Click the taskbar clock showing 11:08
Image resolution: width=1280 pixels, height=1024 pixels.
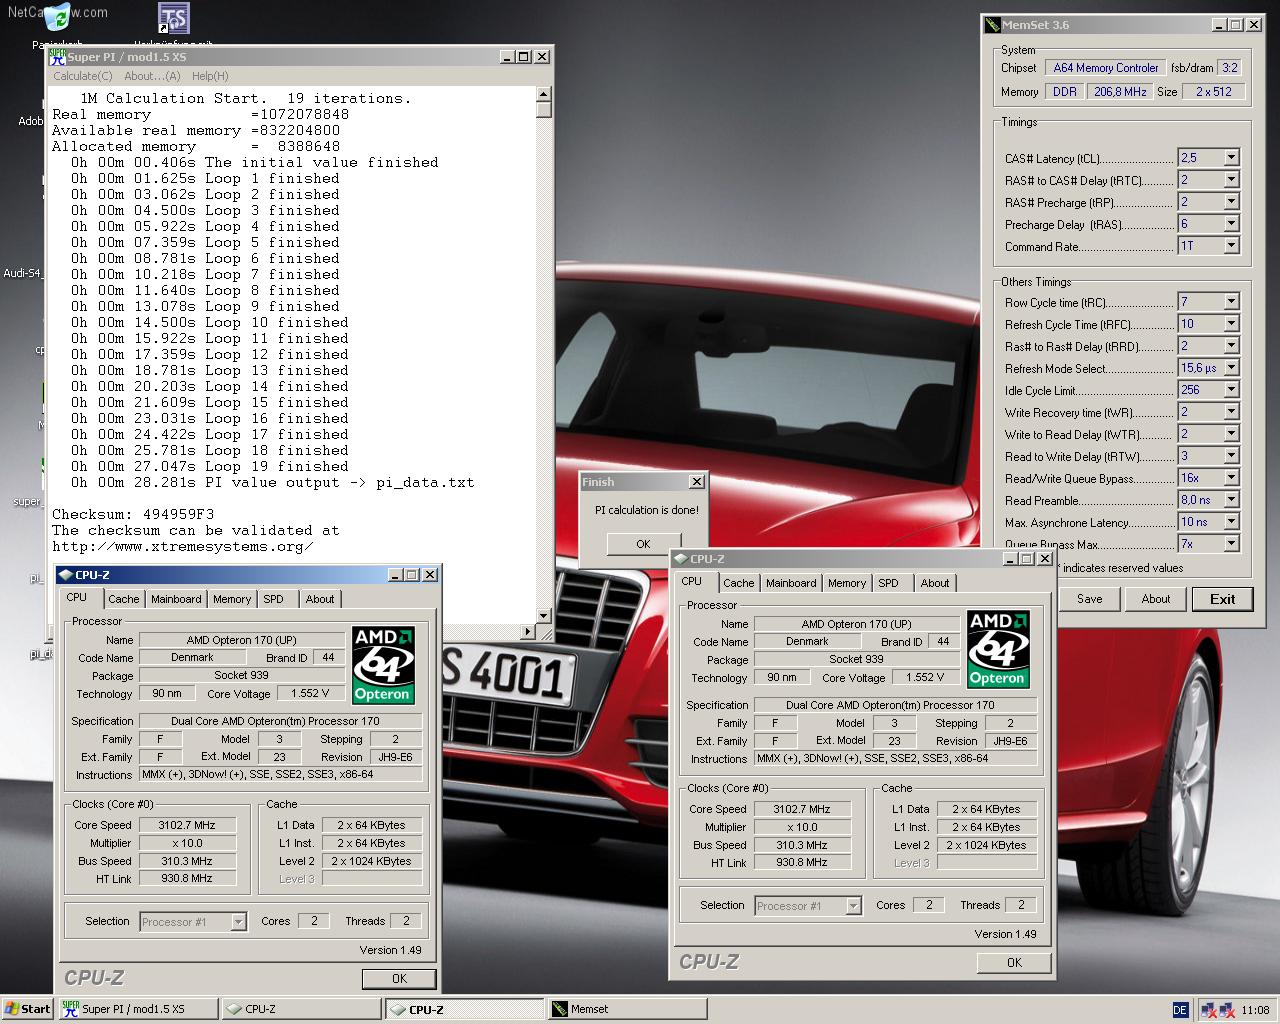(1256, 1010)
